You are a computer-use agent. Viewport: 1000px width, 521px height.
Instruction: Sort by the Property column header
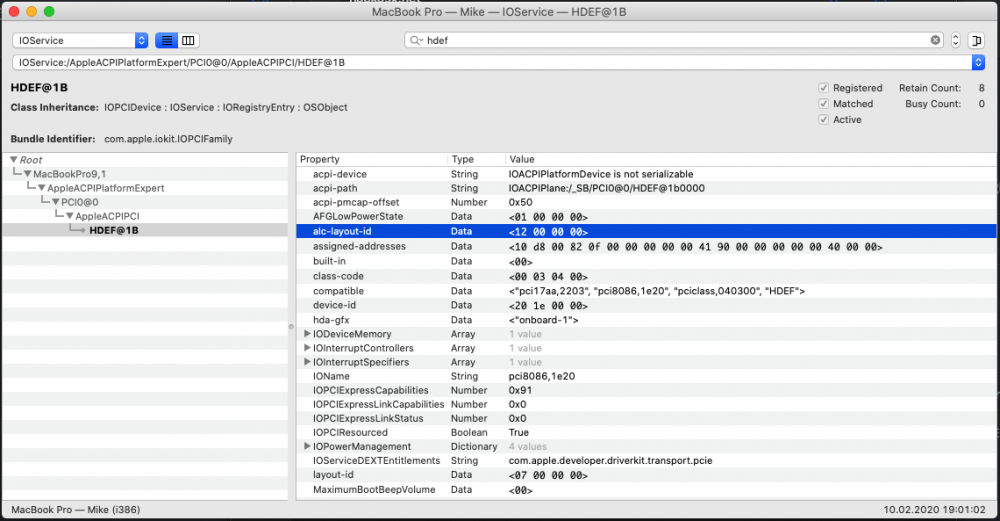tap(372, 159)
